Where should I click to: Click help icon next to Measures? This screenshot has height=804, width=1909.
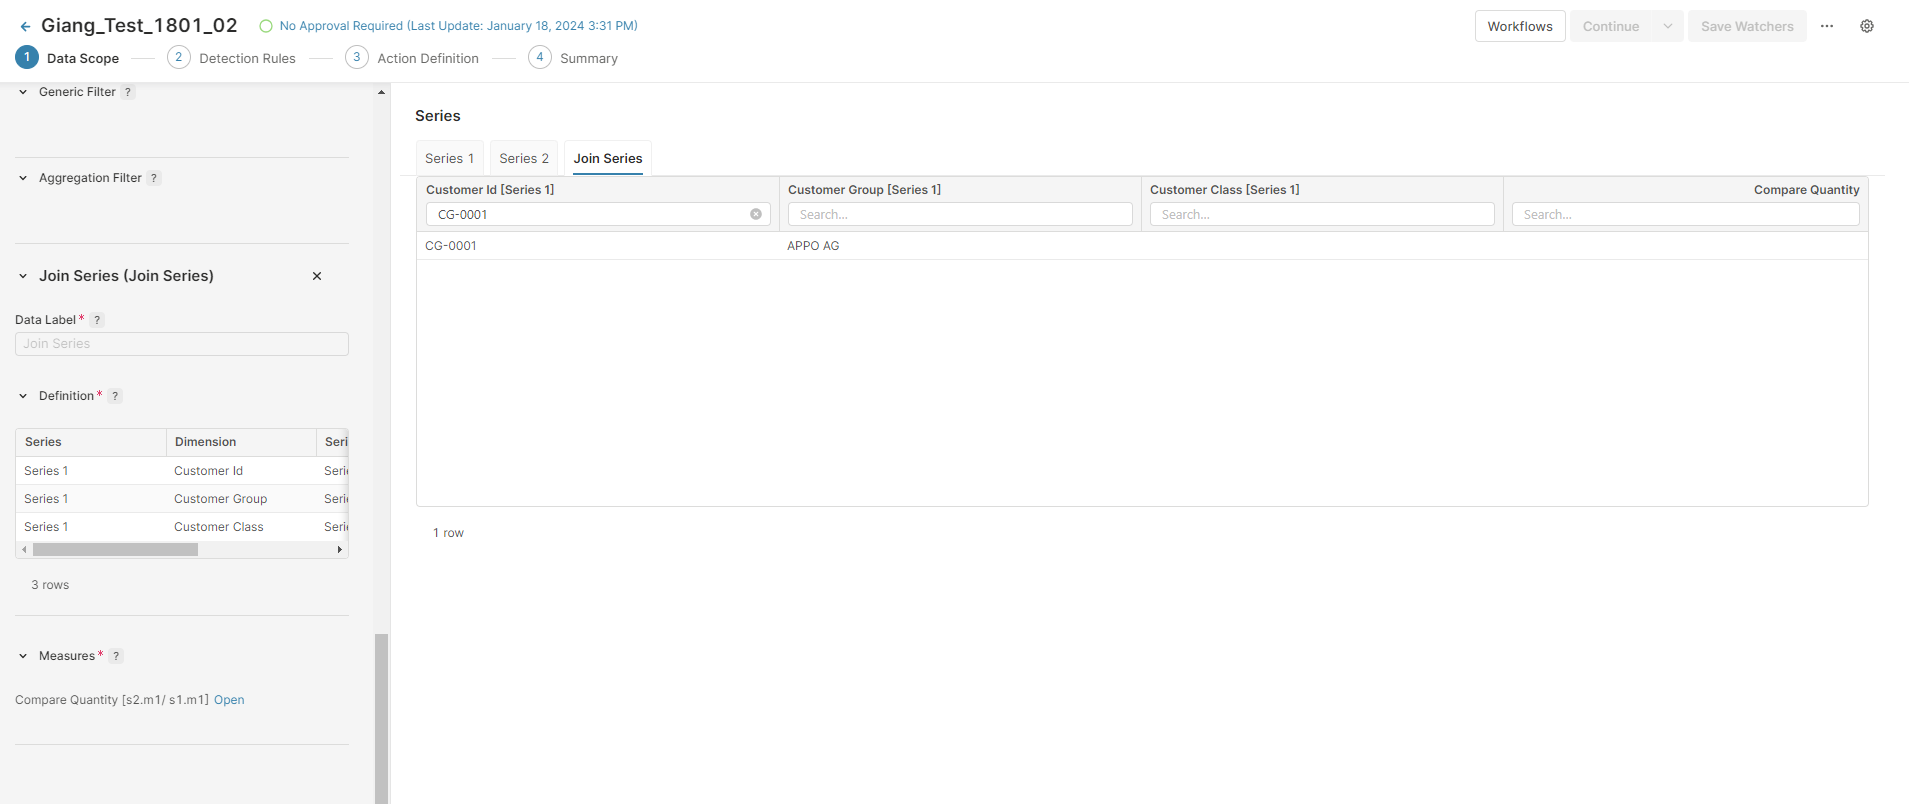[116, 656]
